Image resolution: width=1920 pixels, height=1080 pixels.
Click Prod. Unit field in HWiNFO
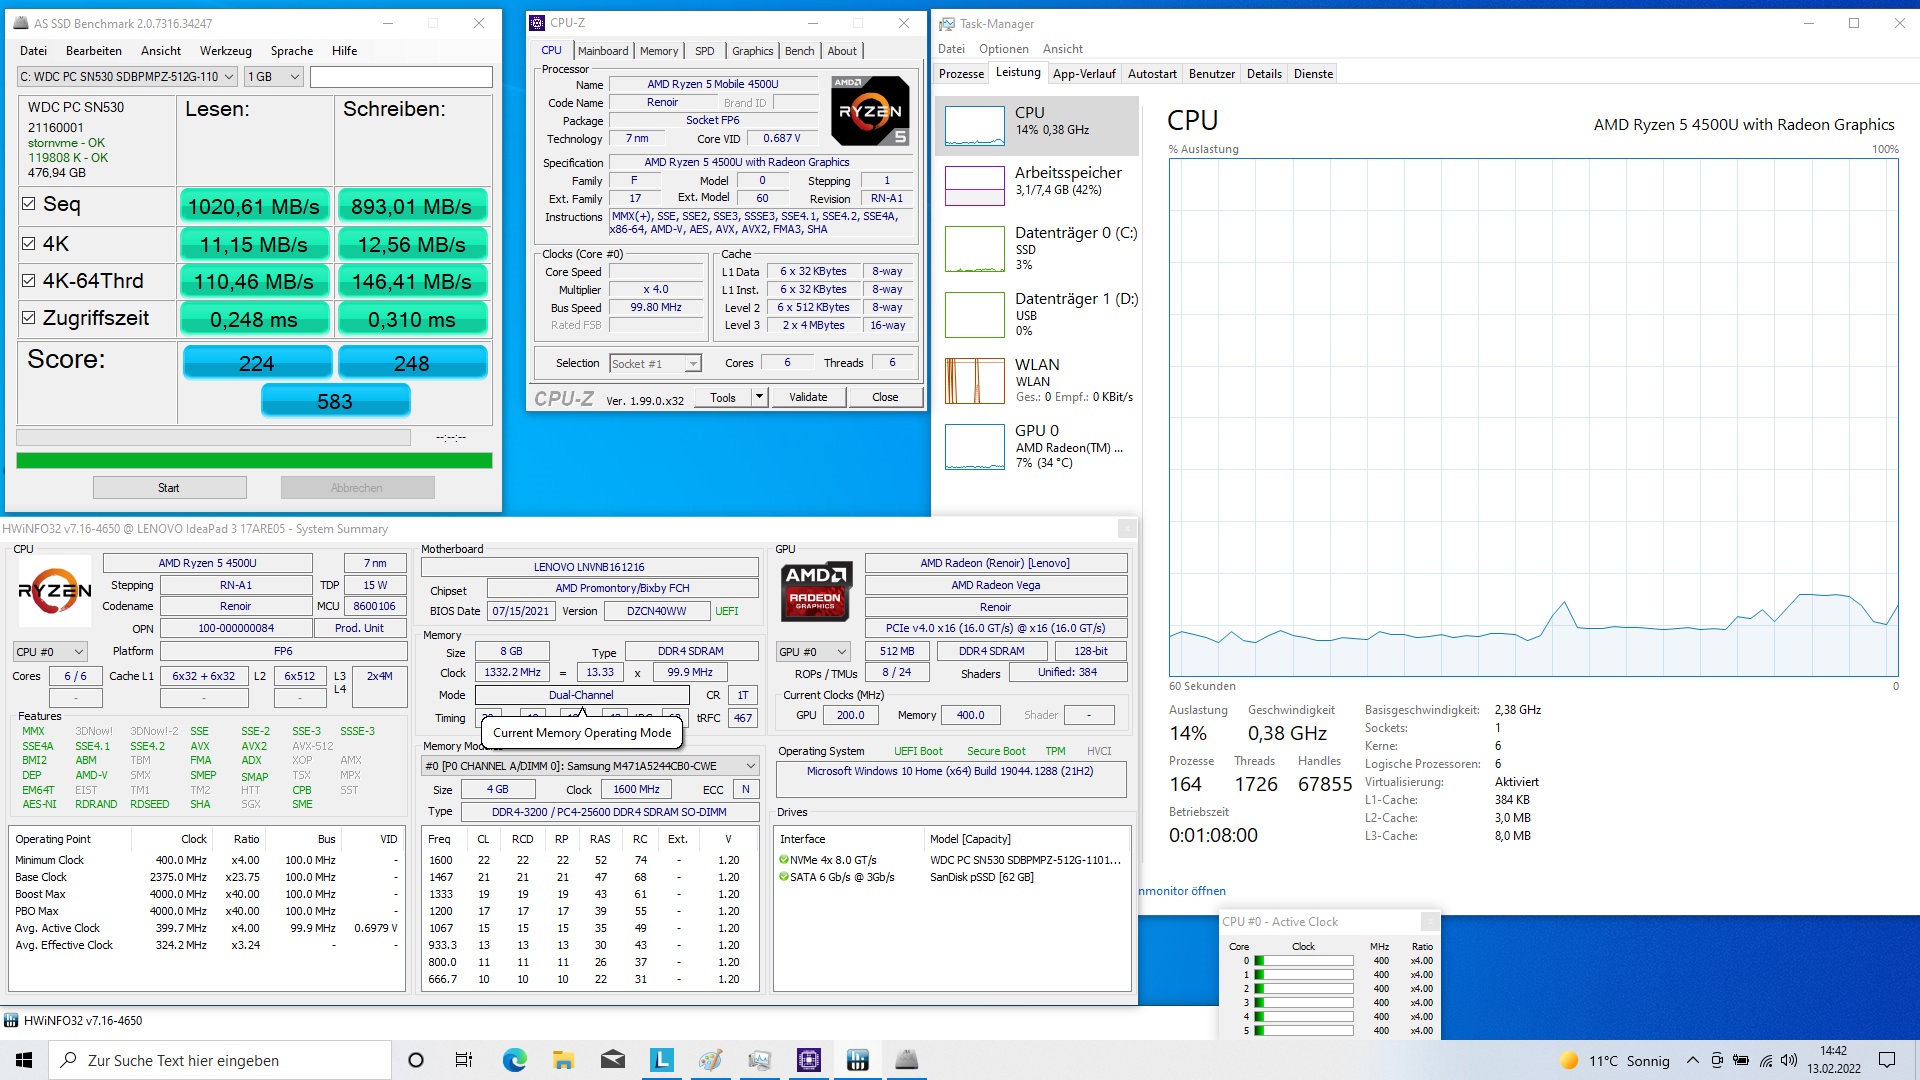pyautogui.click(x=359, y=628)
